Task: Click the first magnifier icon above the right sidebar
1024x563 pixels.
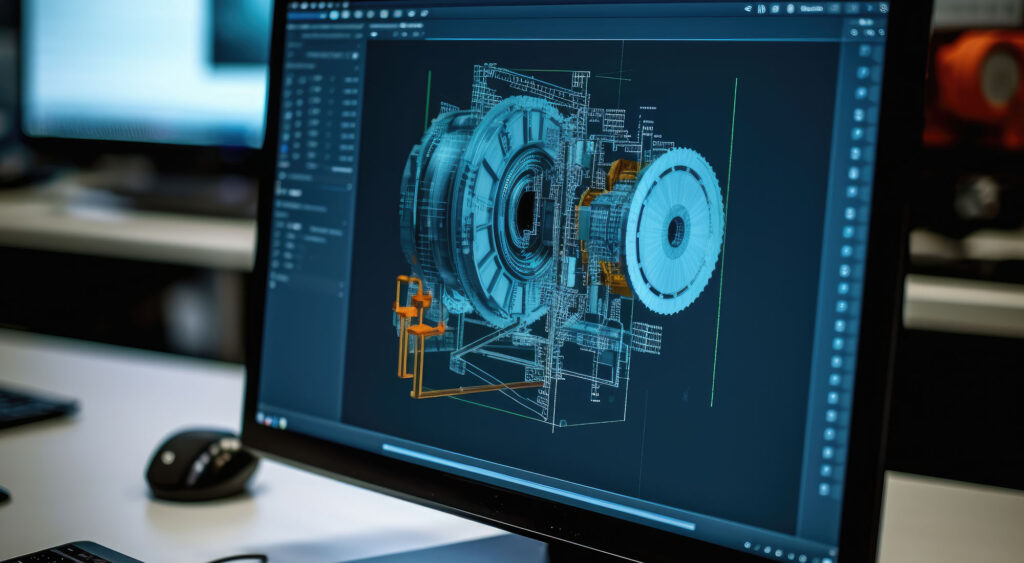Action: coord(854,32)
